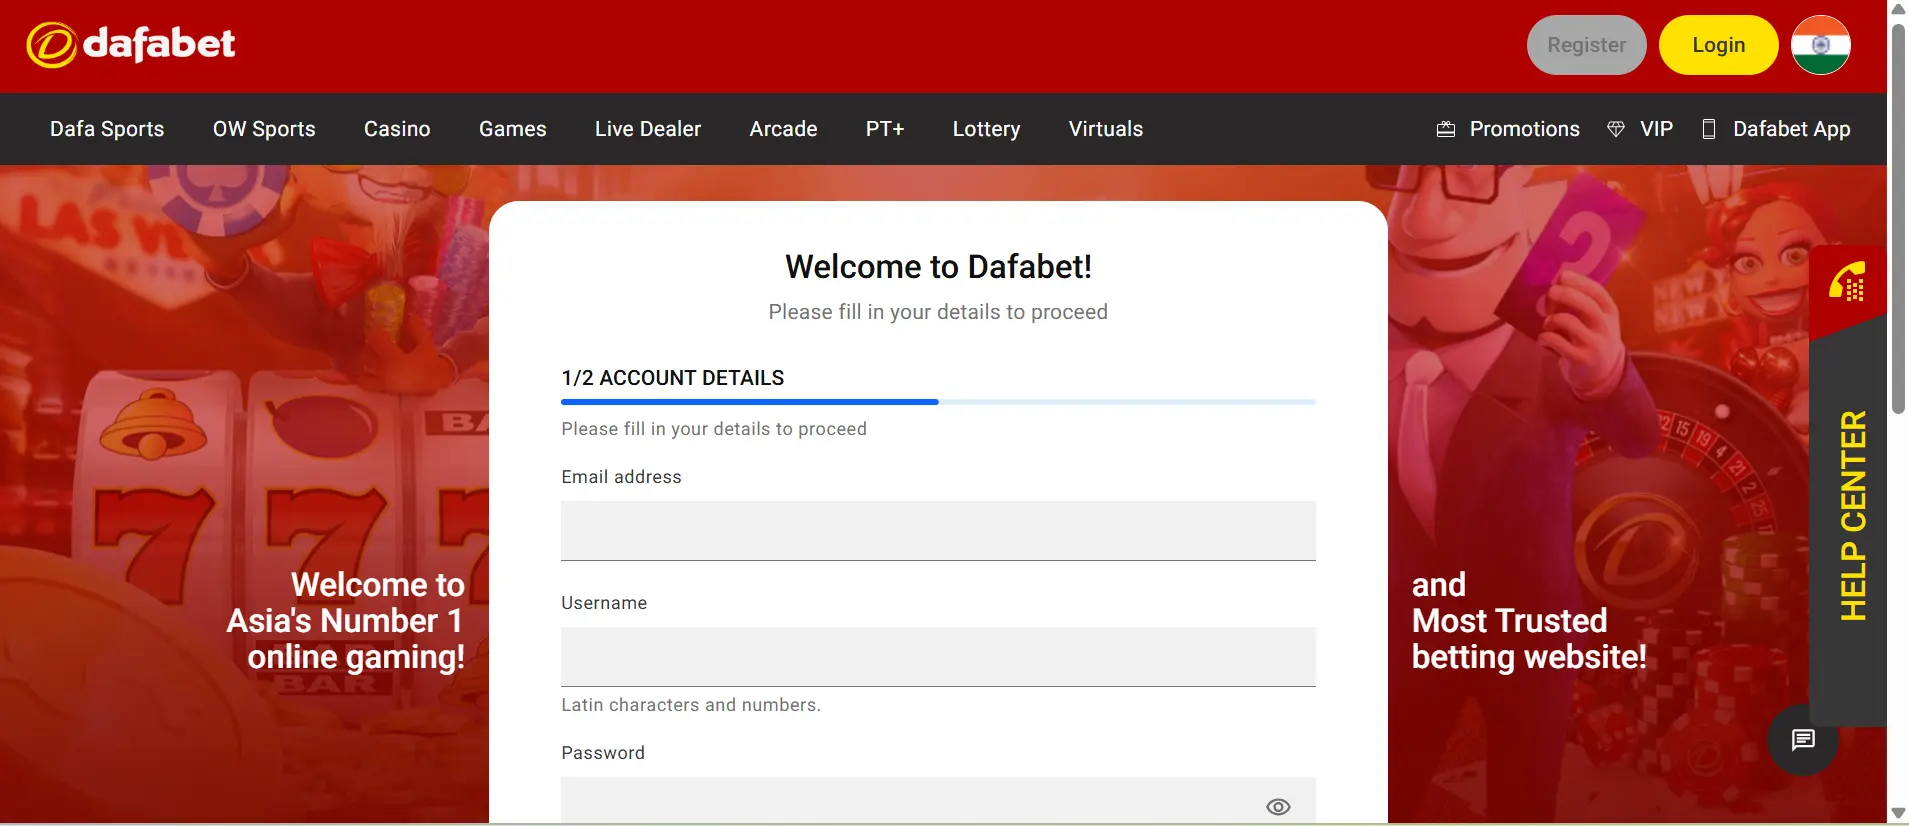Open the Help Center phone icon
The image size is (1909, 826).
tap(1847, 281)
